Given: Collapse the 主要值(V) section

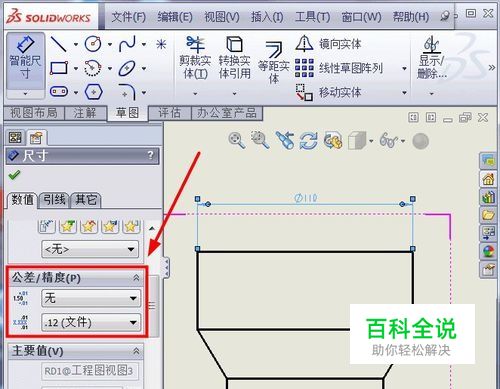Looking at the screenshot, I should 136,351.
